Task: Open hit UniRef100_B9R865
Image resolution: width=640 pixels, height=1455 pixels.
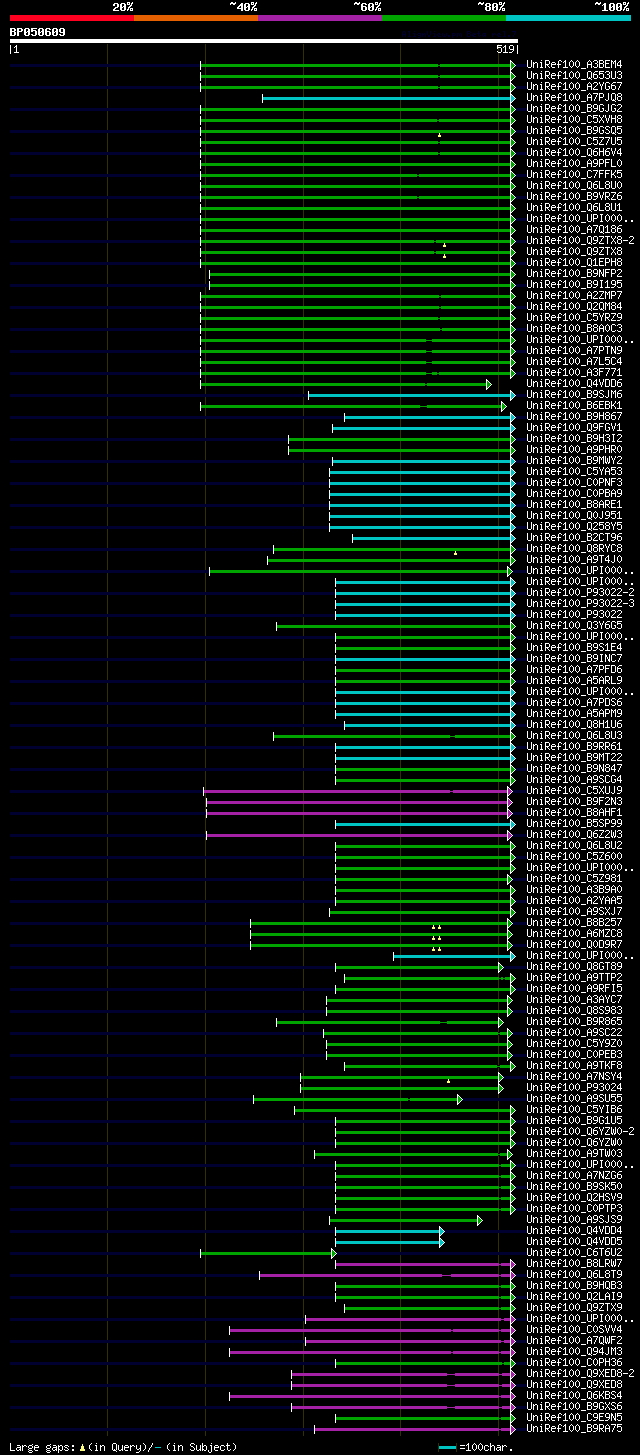Action: (574, 1022)
